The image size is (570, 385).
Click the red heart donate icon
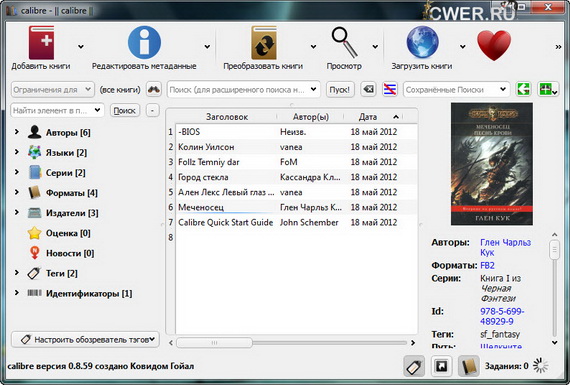[494, 45]
